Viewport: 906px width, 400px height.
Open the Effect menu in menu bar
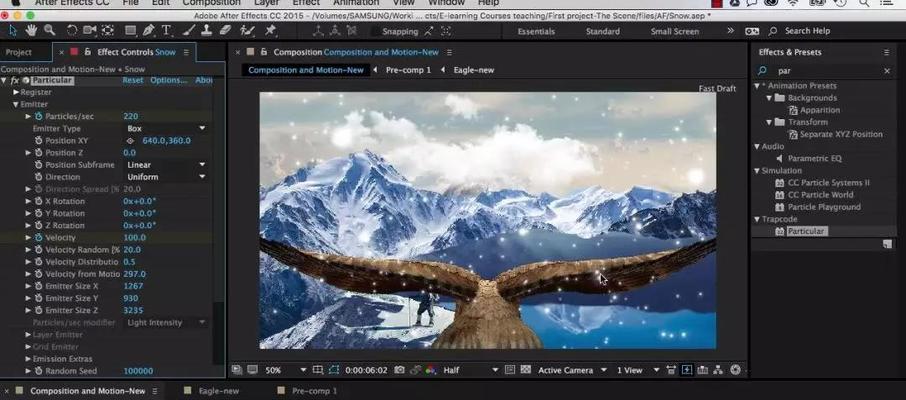click(306, 3)
